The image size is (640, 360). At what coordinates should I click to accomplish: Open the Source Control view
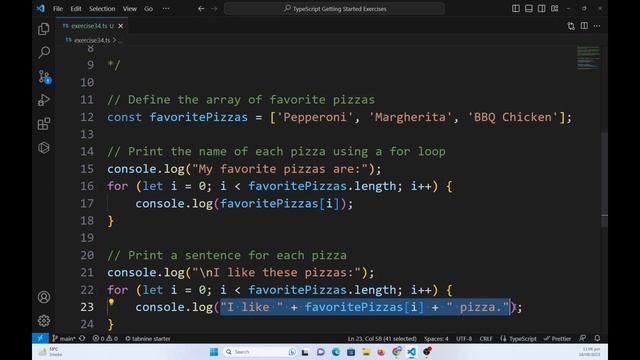[44, 76]
